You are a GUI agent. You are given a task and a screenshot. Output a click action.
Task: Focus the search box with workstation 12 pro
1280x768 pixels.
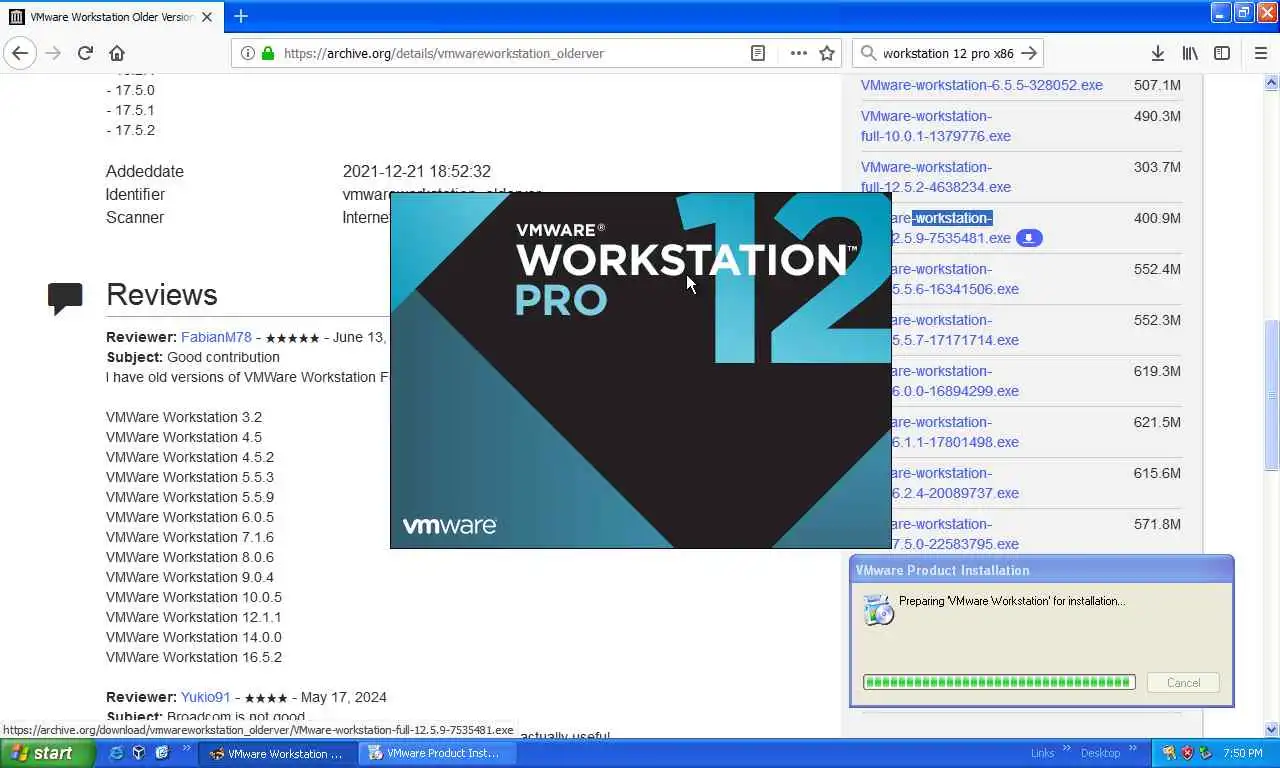948,53
